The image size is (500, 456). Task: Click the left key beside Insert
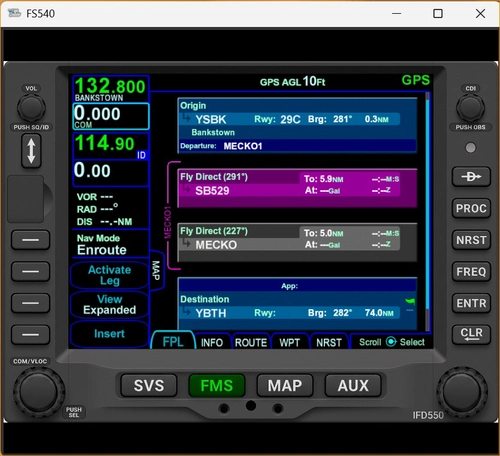(x=31, y=334)
